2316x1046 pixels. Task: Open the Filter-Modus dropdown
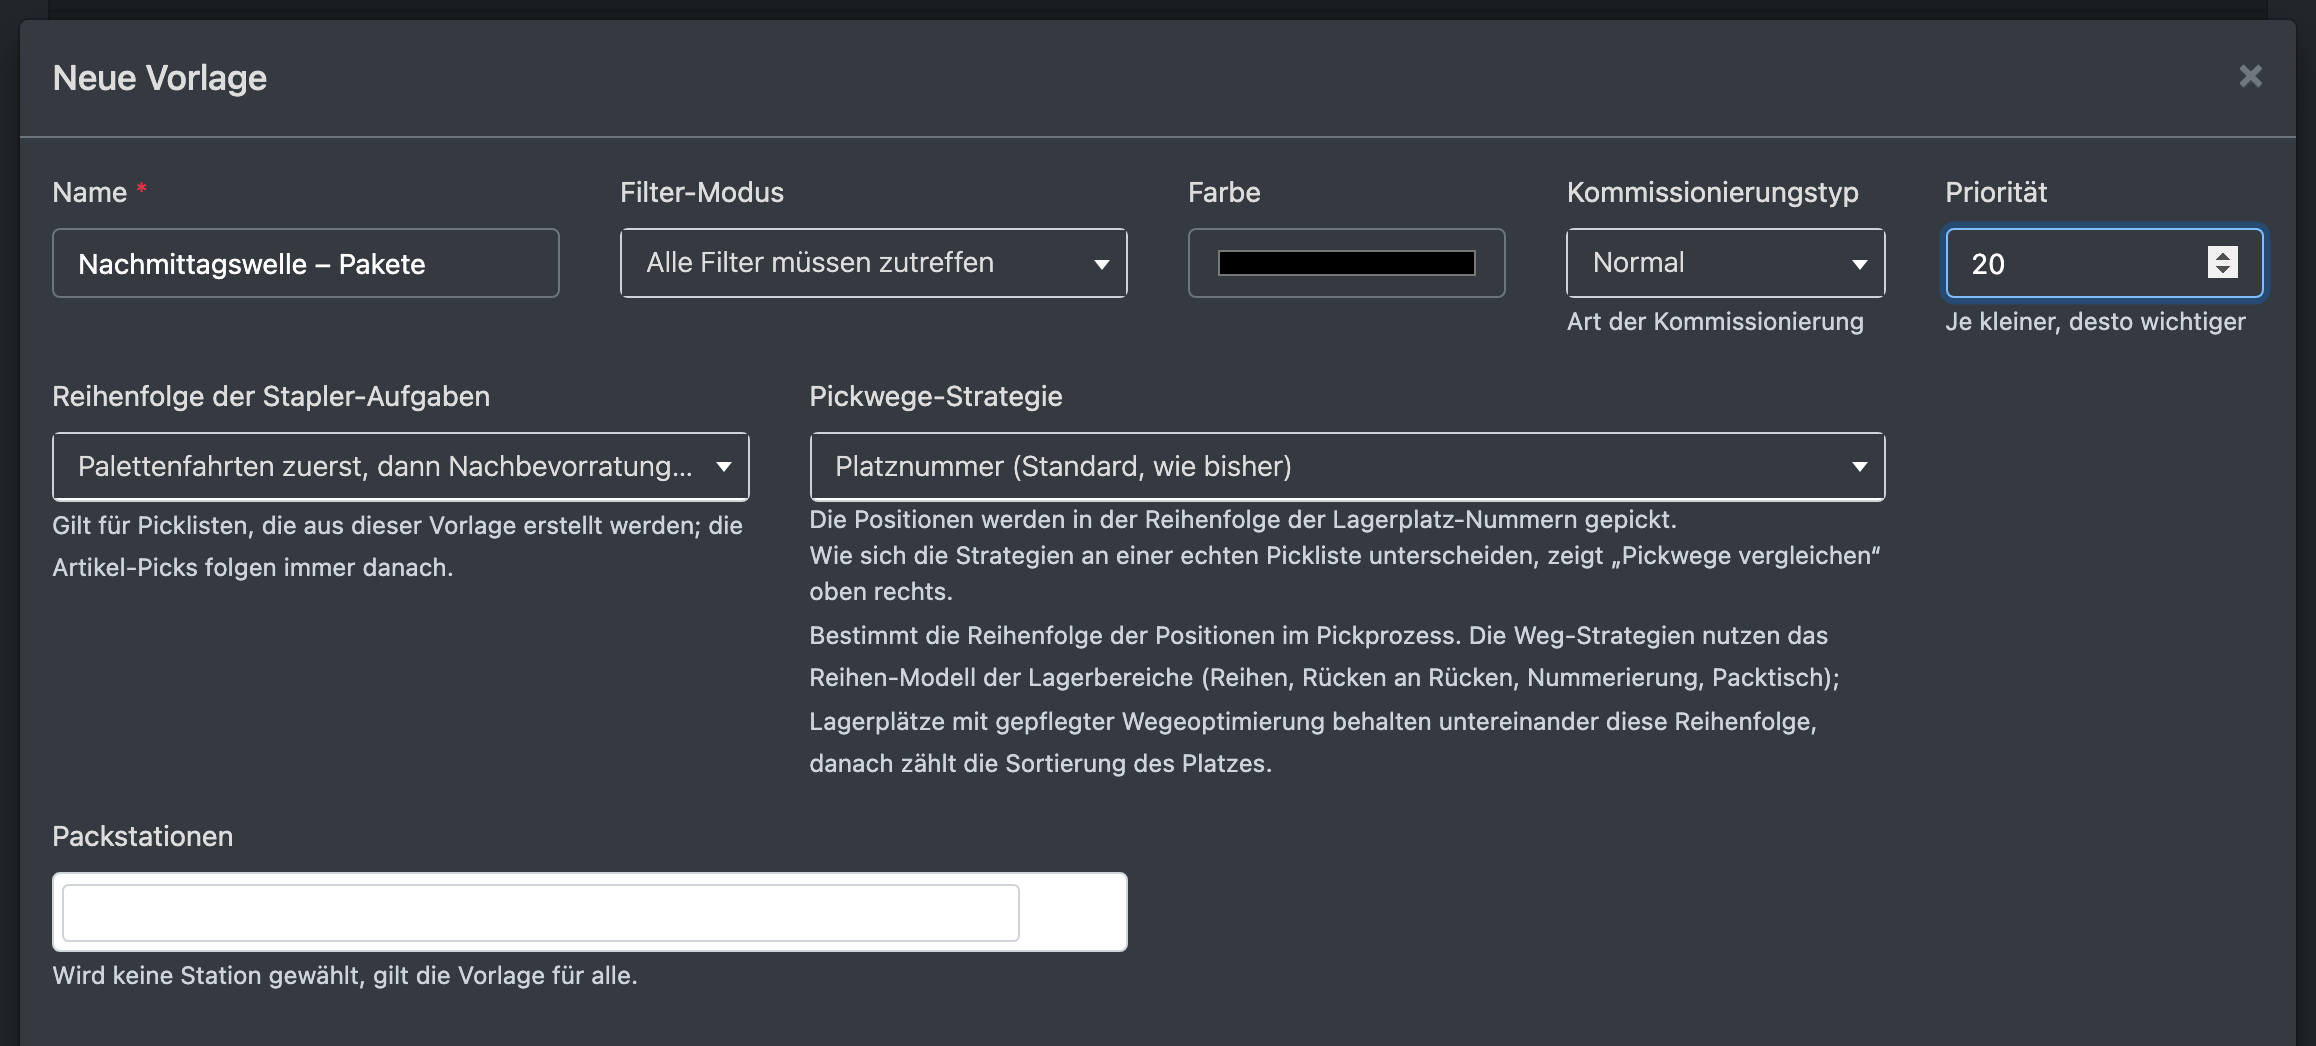click(873, 263)
